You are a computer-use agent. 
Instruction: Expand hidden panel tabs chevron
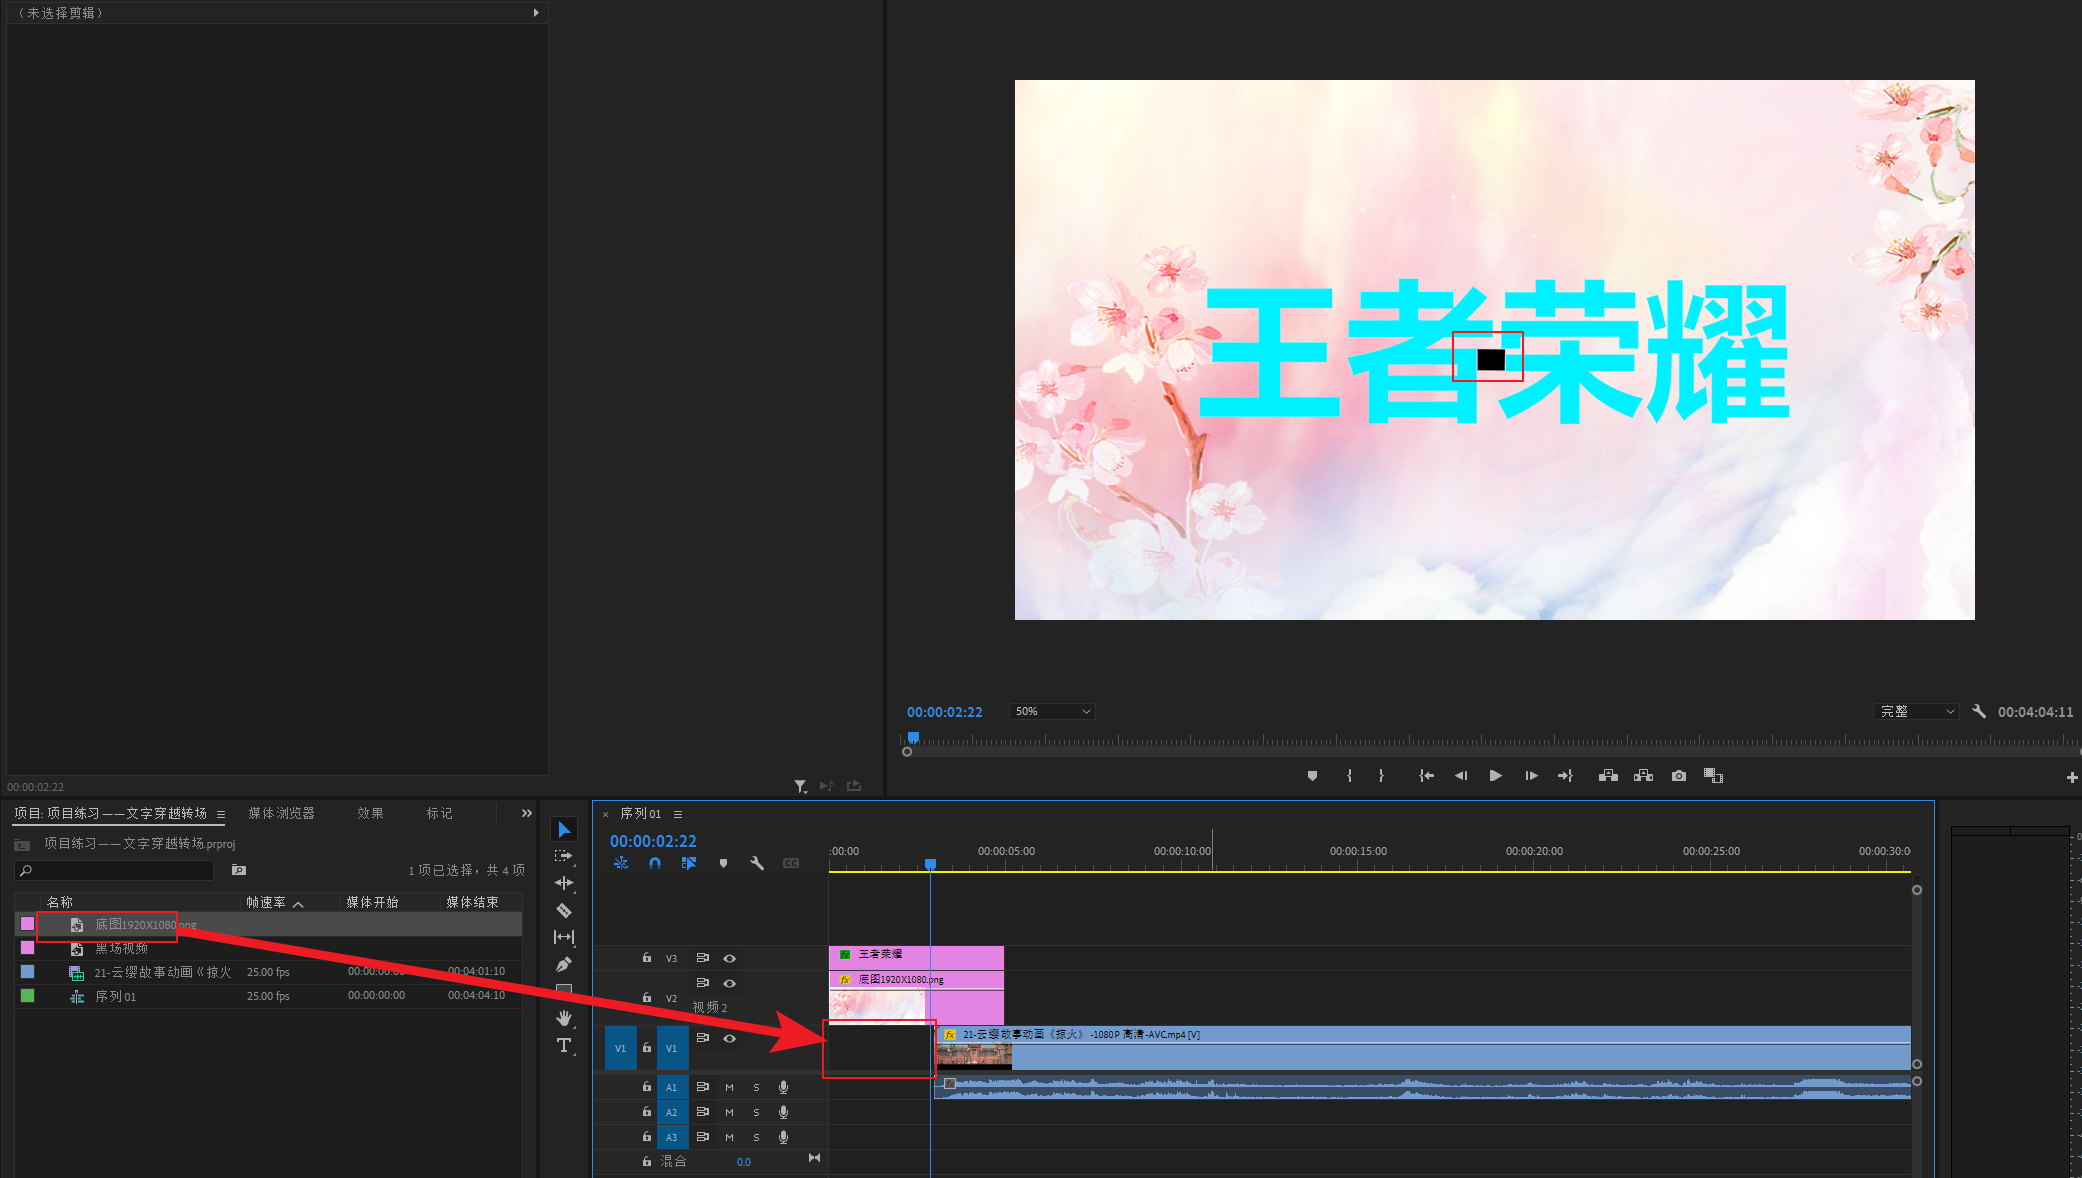(x=527, y=813)
